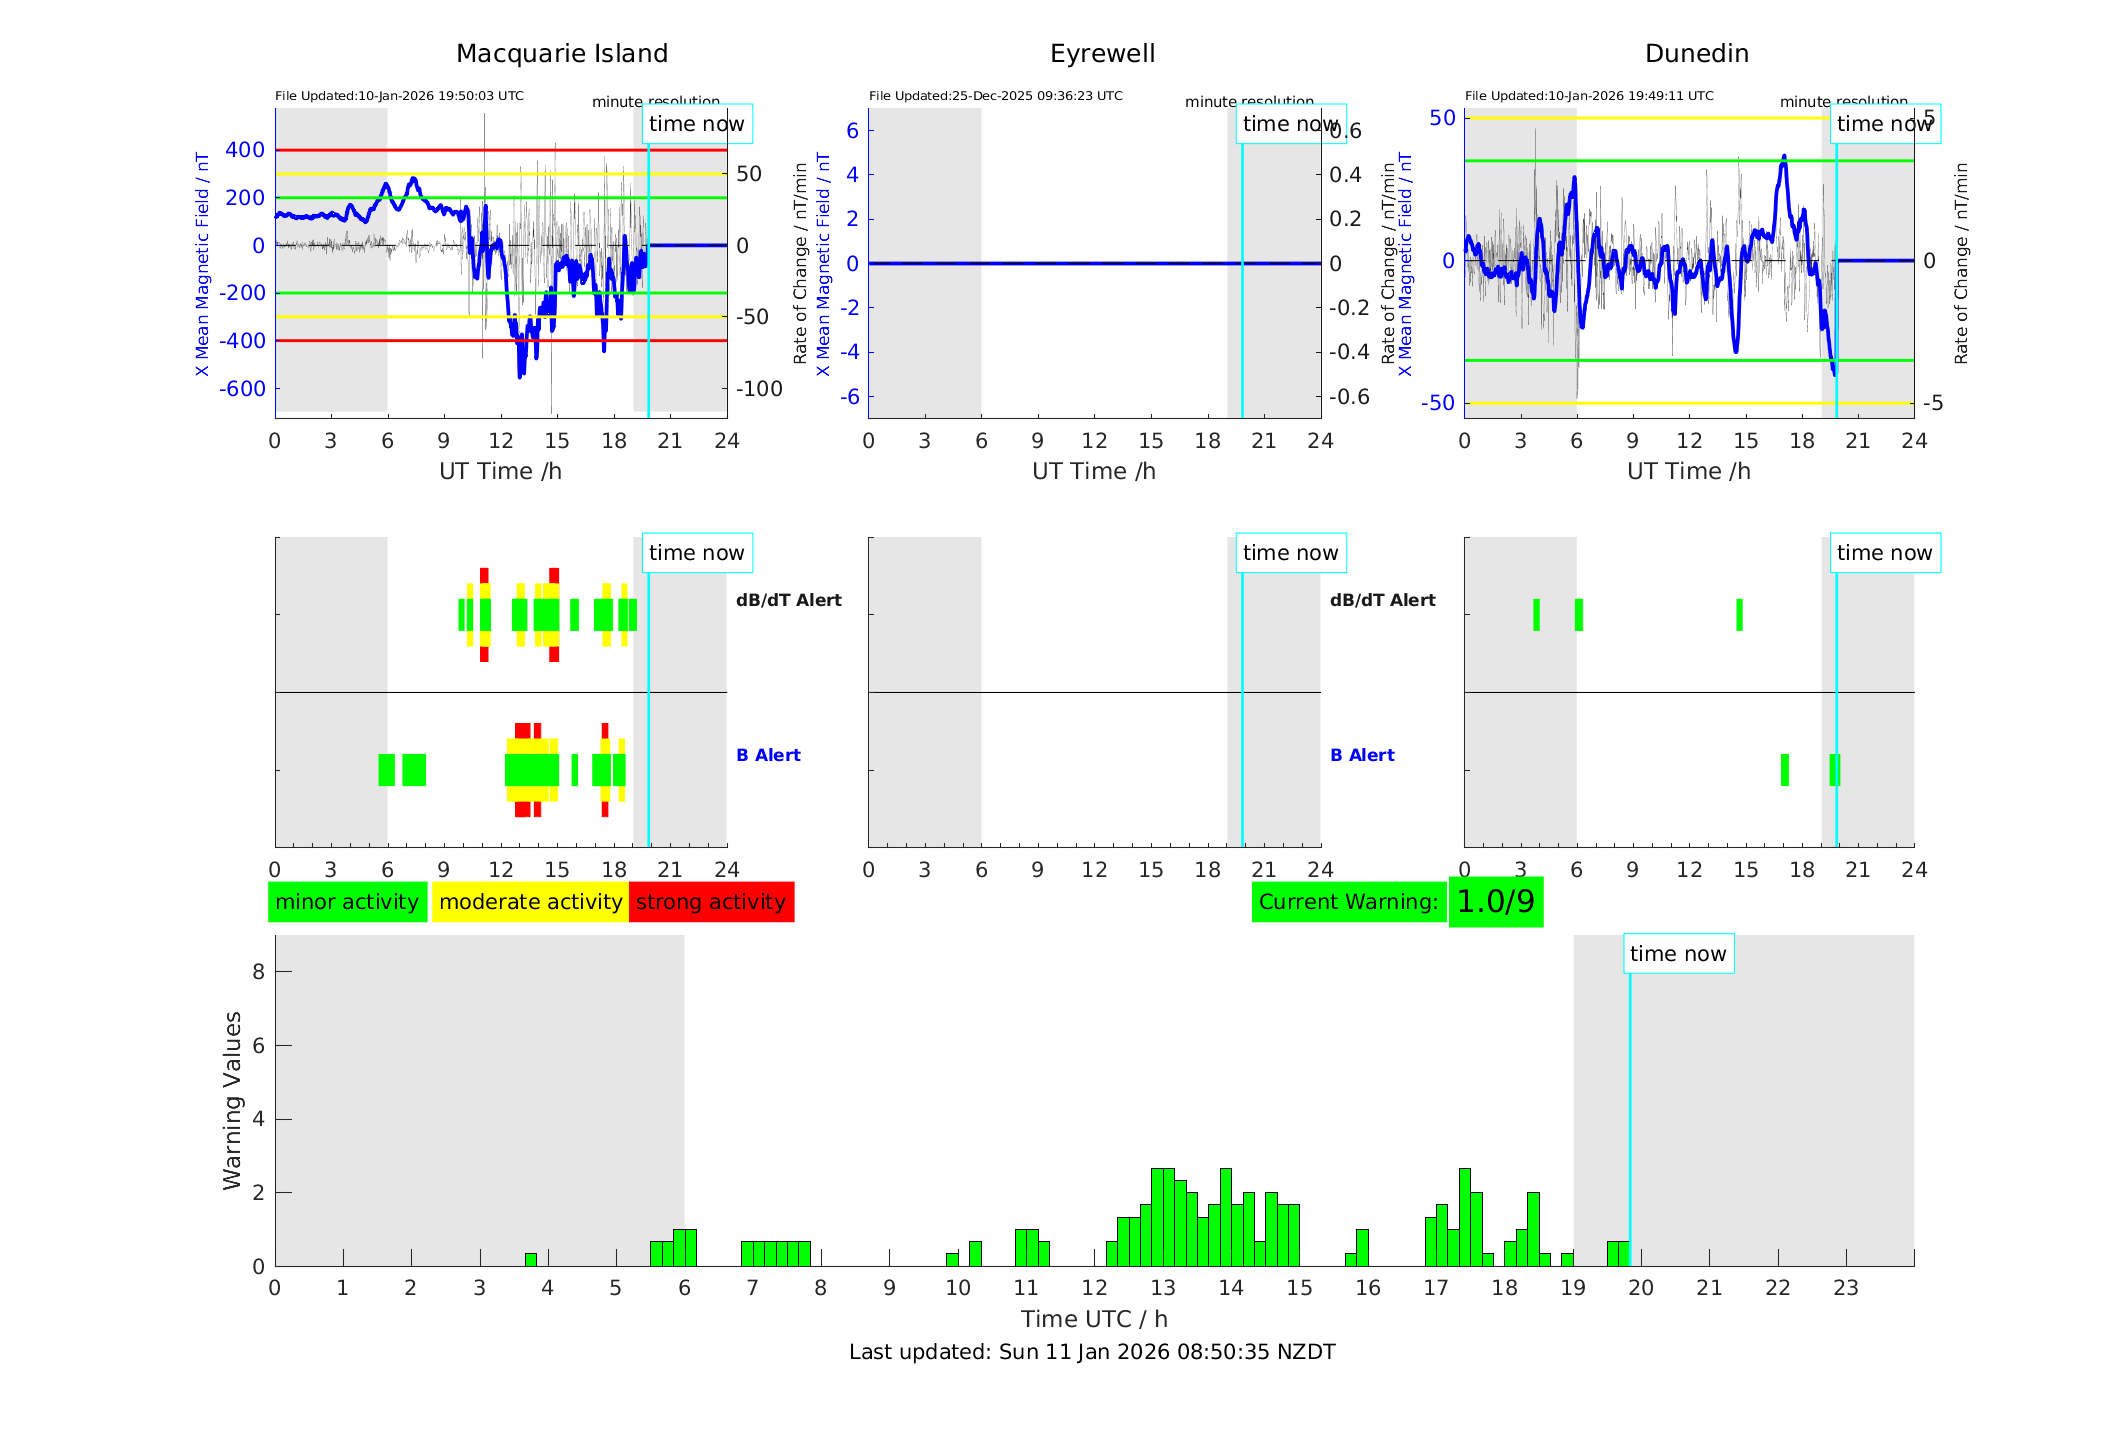Click time now marker on Macquarie Island magnetic plot
This screenshot has height=1437, width=2117.
(696, 124)
